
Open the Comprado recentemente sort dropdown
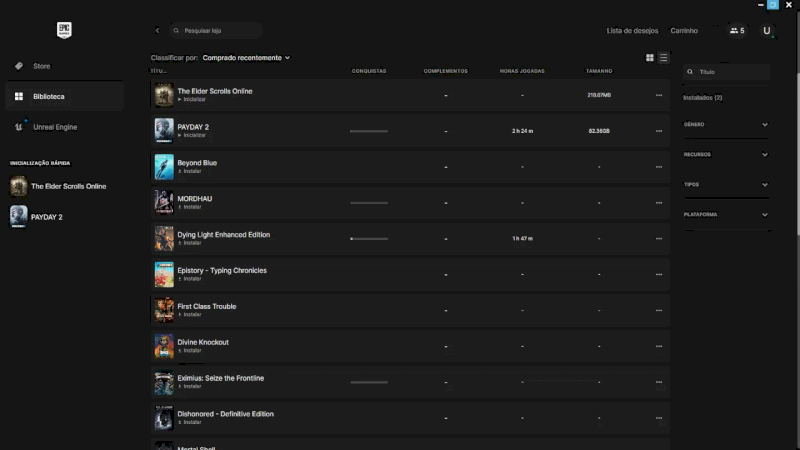[247, 58]
